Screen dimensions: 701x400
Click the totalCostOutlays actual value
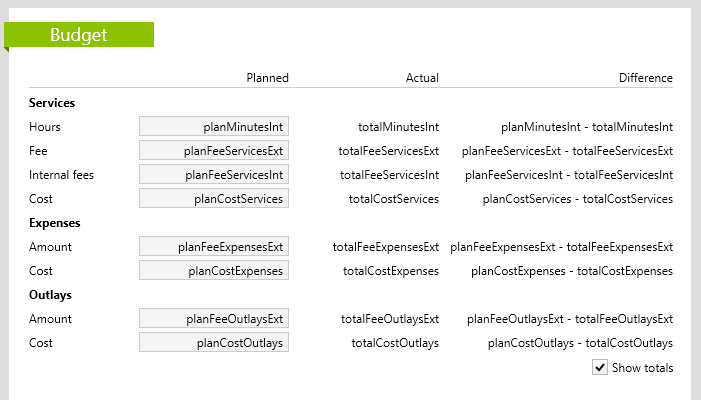(x=395, y=343)
